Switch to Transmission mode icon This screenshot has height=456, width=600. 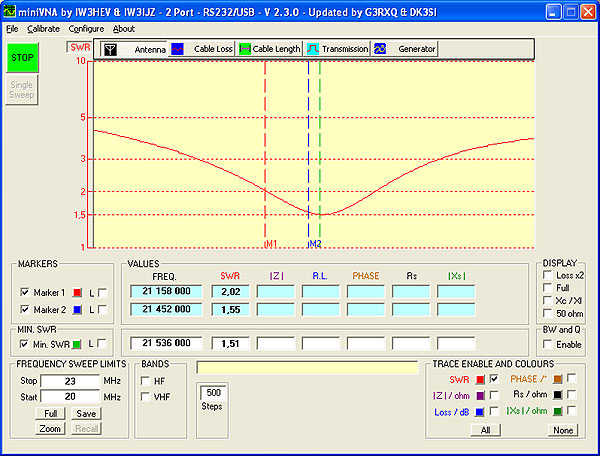pos(313,48)
